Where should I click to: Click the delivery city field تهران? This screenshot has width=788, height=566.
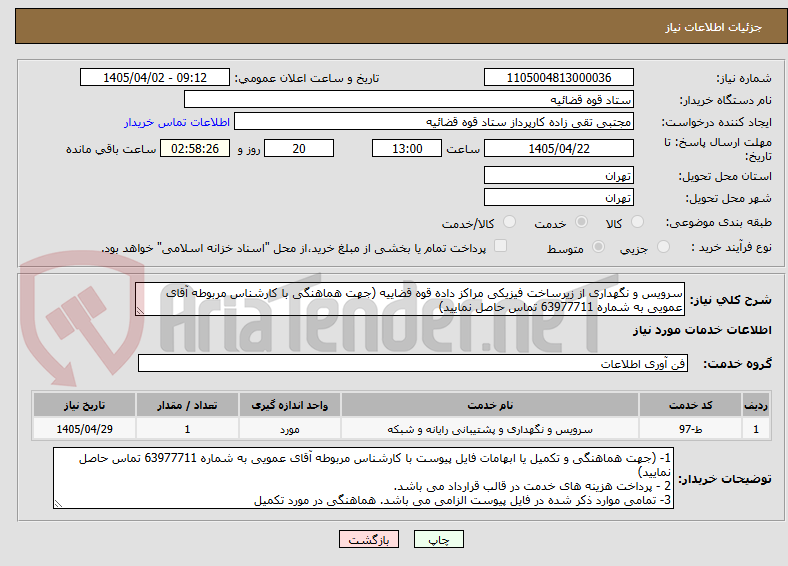[558, 198]
